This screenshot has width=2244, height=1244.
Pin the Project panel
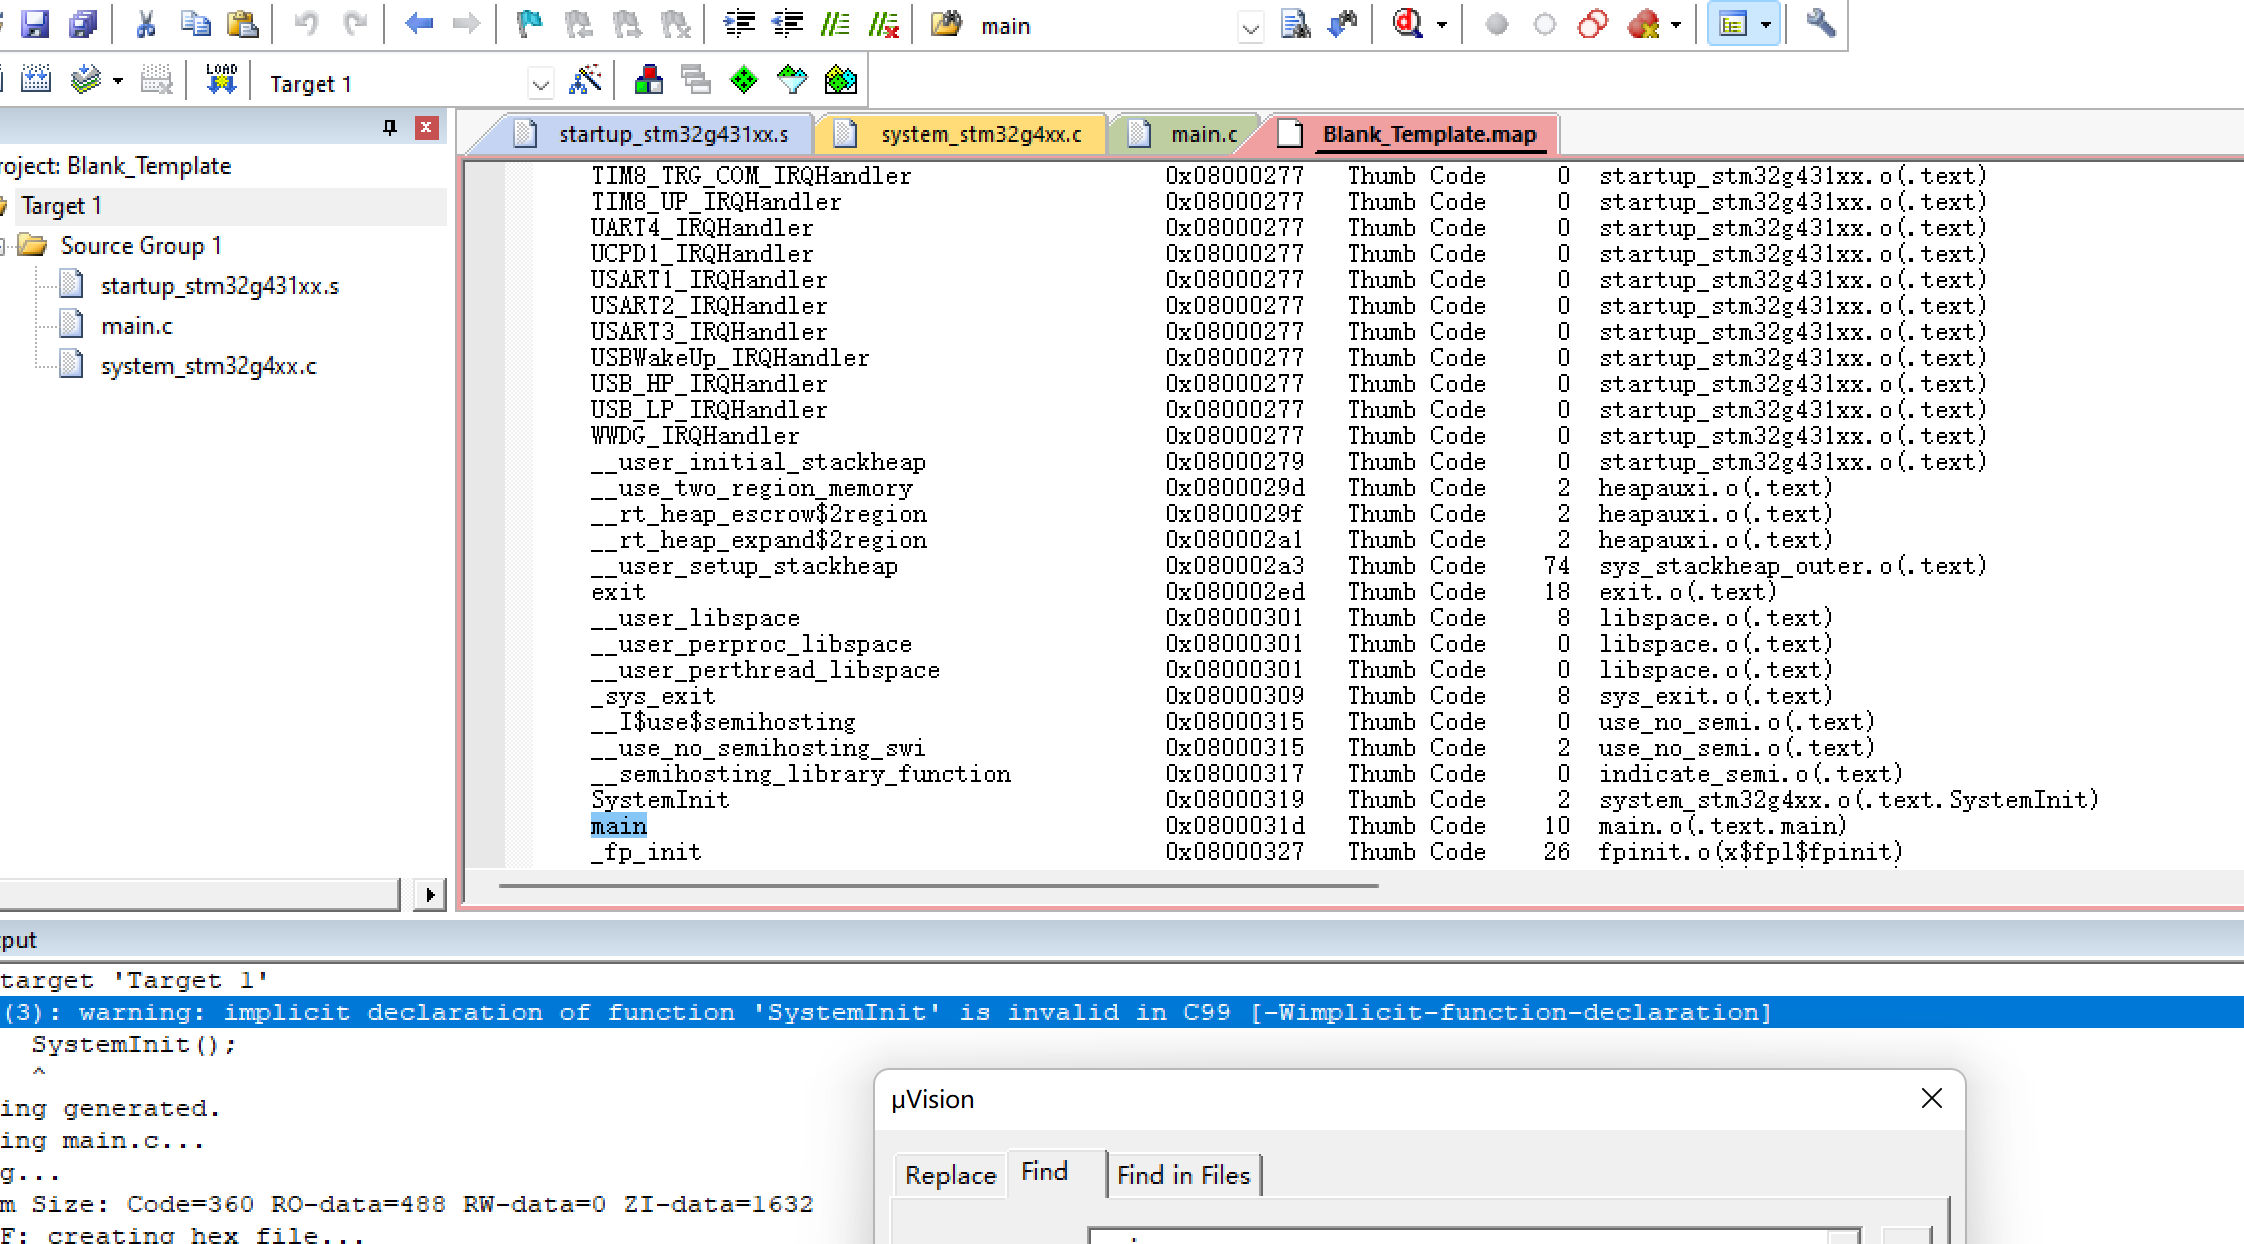(x=390, y=127)
